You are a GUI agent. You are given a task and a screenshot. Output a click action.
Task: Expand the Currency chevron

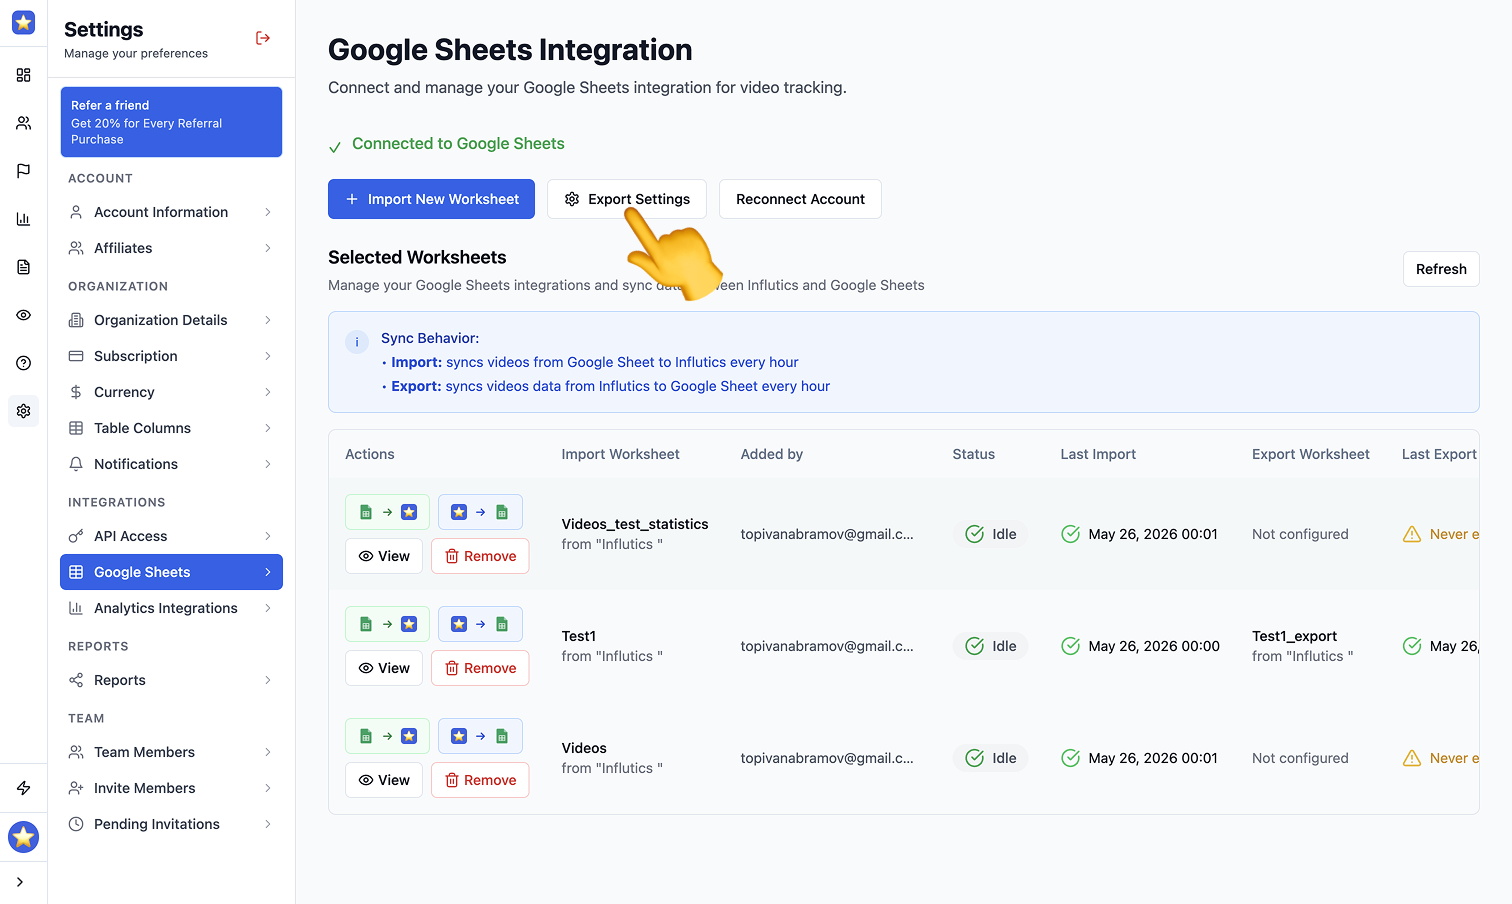[x=268, y=392]
